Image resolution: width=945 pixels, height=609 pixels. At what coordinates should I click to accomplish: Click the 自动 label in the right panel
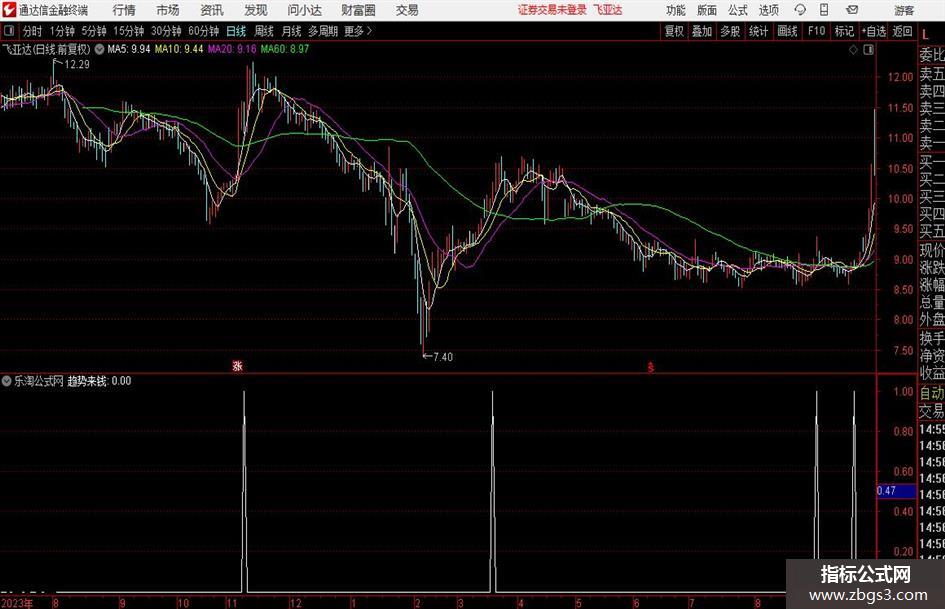click(x=932, y=393)
